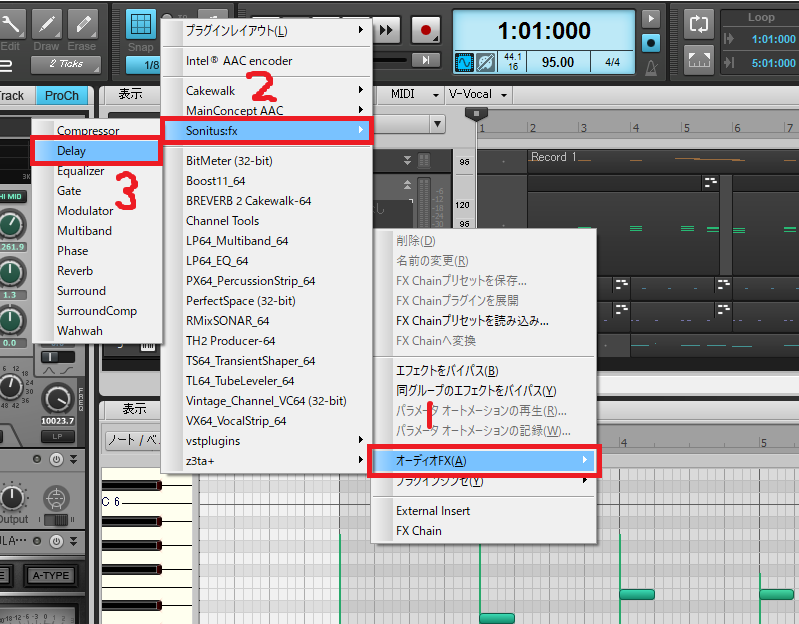Toggle the LP filter button
Image resolution: width=799 pixels, height=624 pixels.
57,436
